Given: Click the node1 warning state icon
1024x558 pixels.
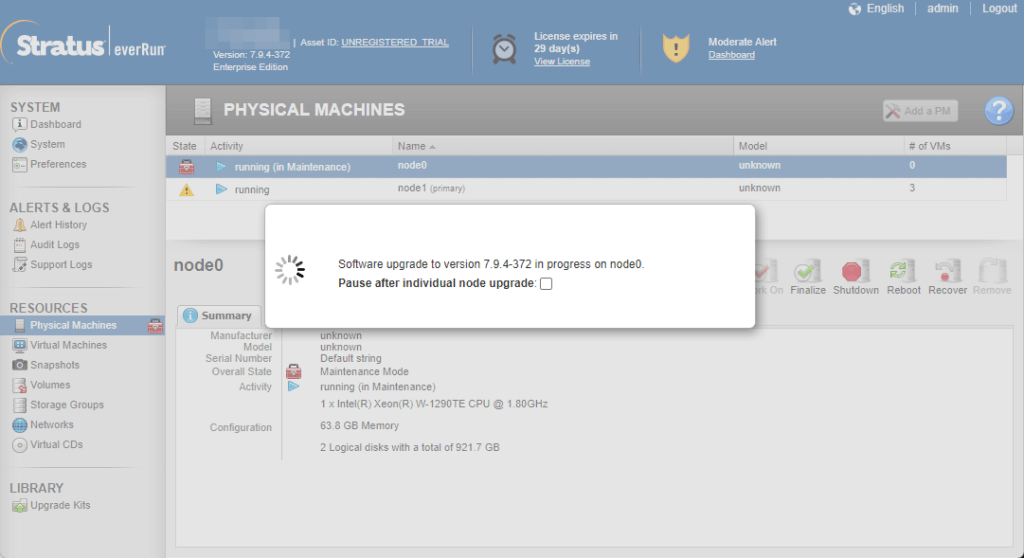Looking at the screenshot, I should point(186,189).
